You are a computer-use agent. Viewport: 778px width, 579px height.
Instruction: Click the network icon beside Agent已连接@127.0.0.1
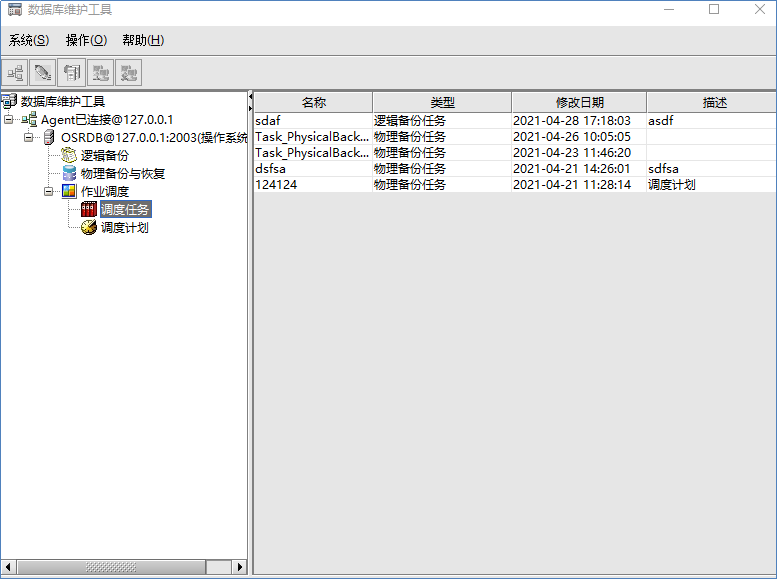tap(29, 120)
